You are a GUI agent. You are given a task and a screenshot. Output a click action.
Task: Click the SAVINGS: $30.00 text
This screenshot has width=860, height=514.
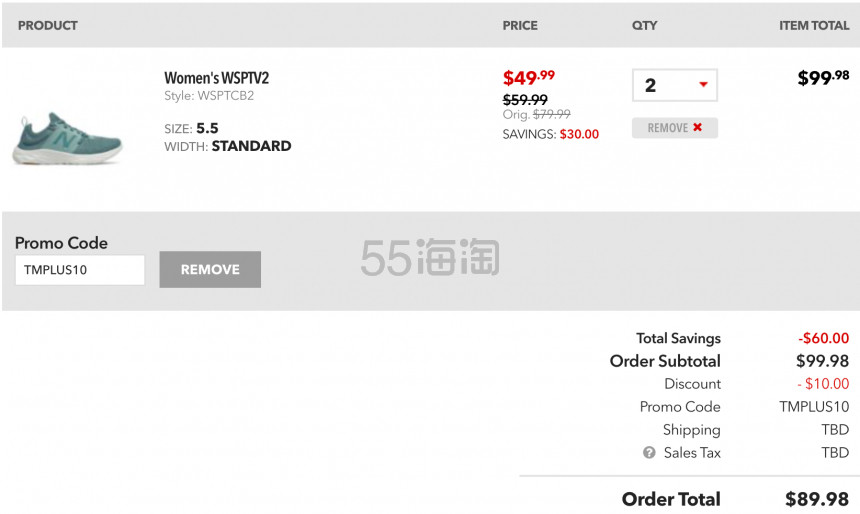click(x=551, y=134)
